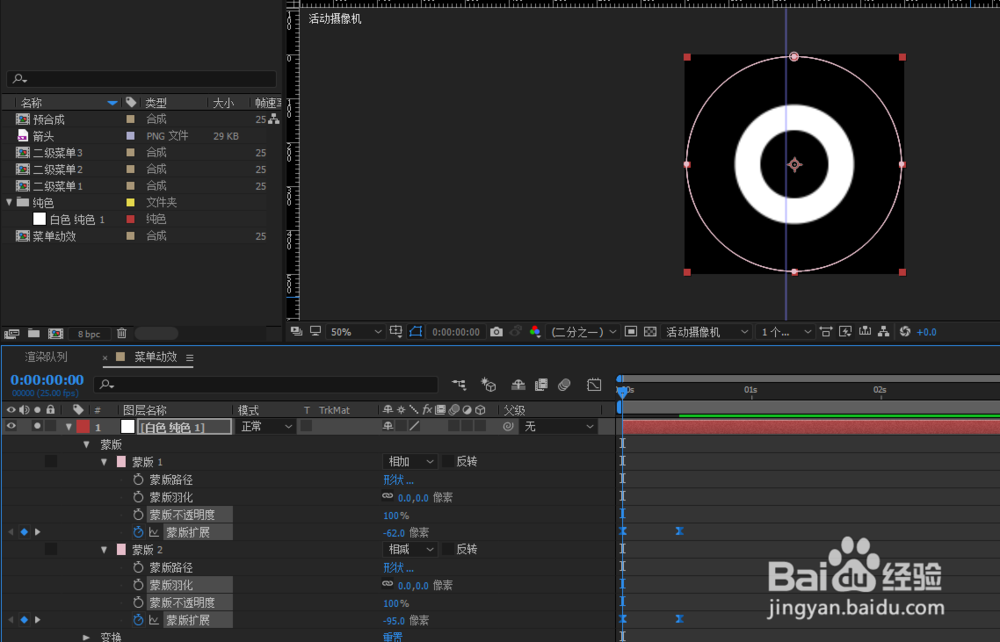Collapse the 纯色 folder in project panel
1000x642 pixels.
[9, 202]
